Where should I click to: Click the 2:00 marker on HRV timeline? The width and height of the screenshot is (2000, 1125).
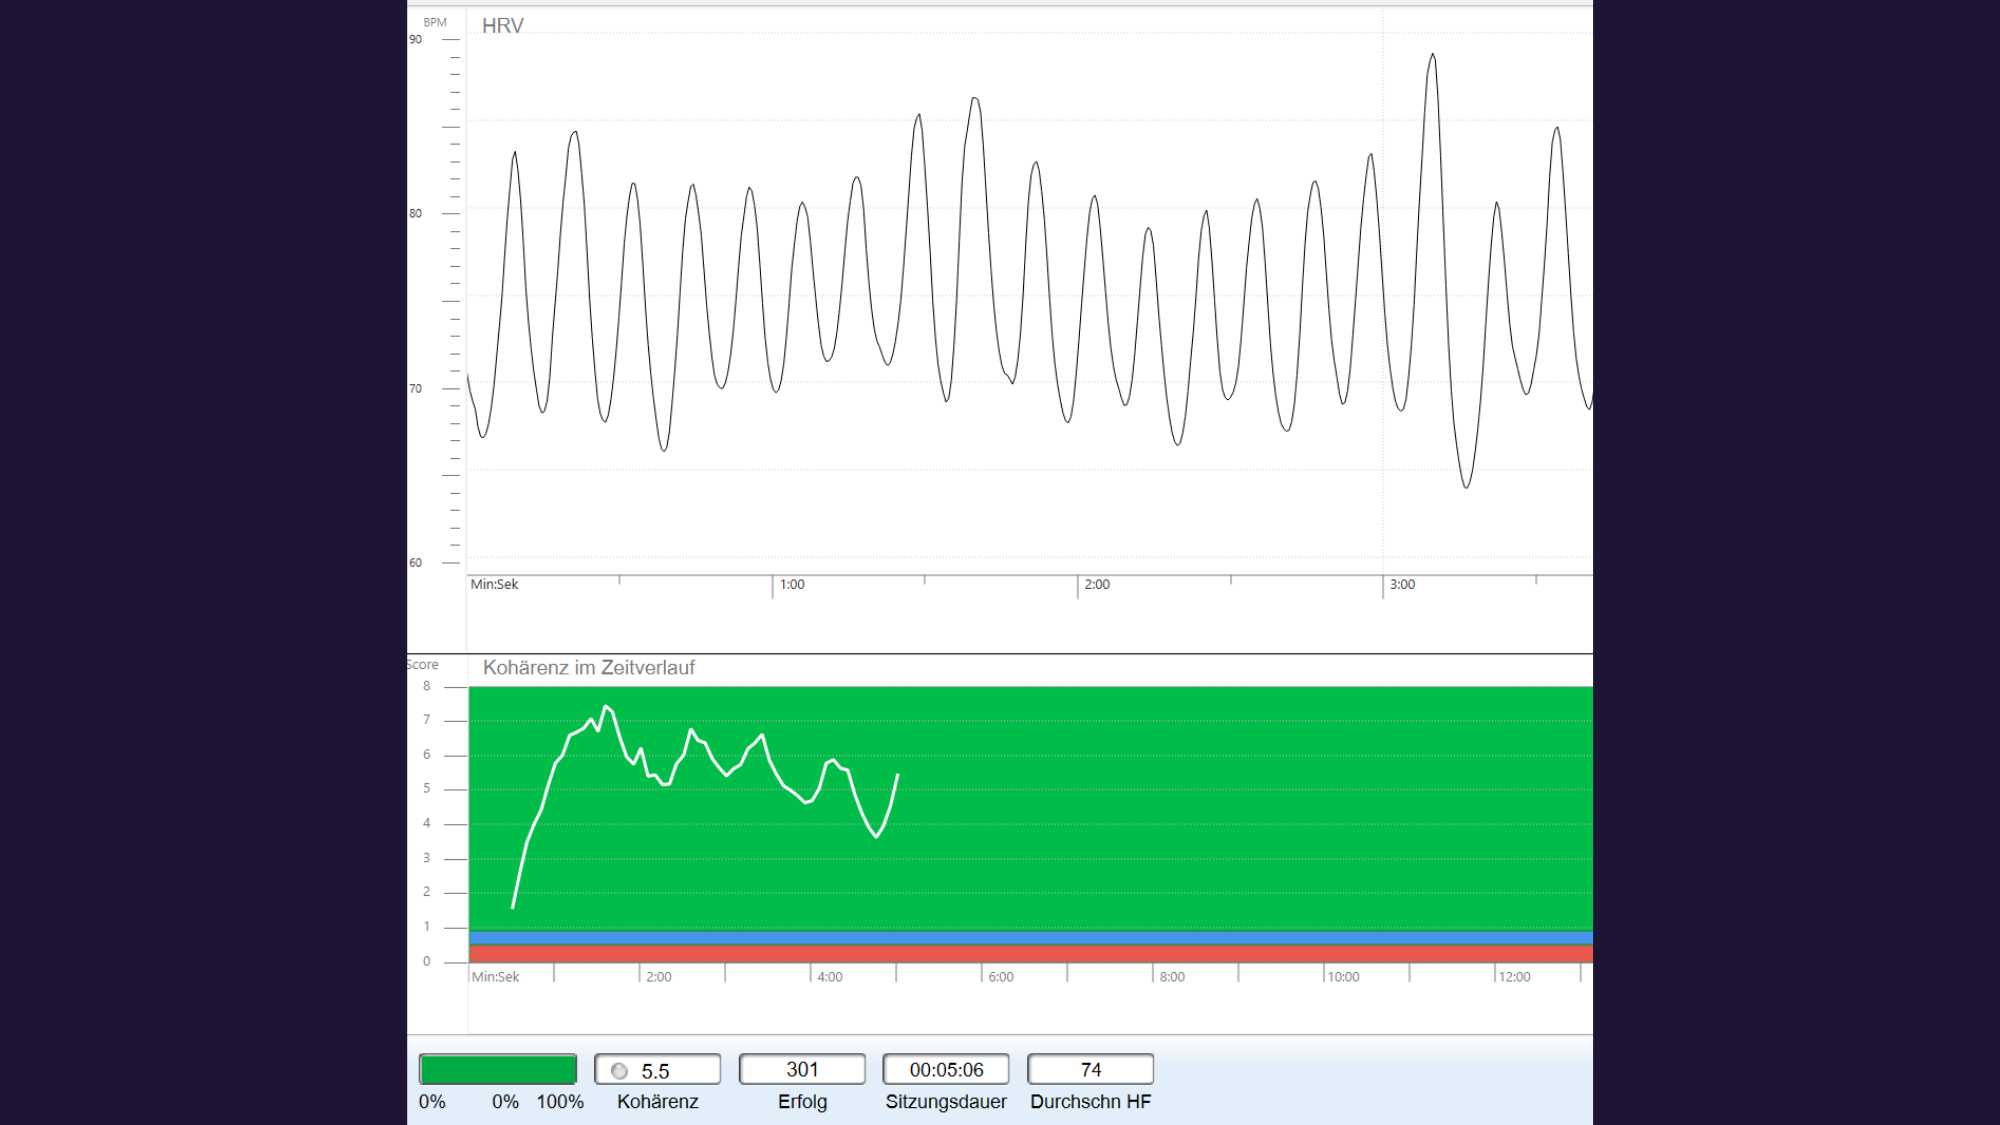(1097, 584)
